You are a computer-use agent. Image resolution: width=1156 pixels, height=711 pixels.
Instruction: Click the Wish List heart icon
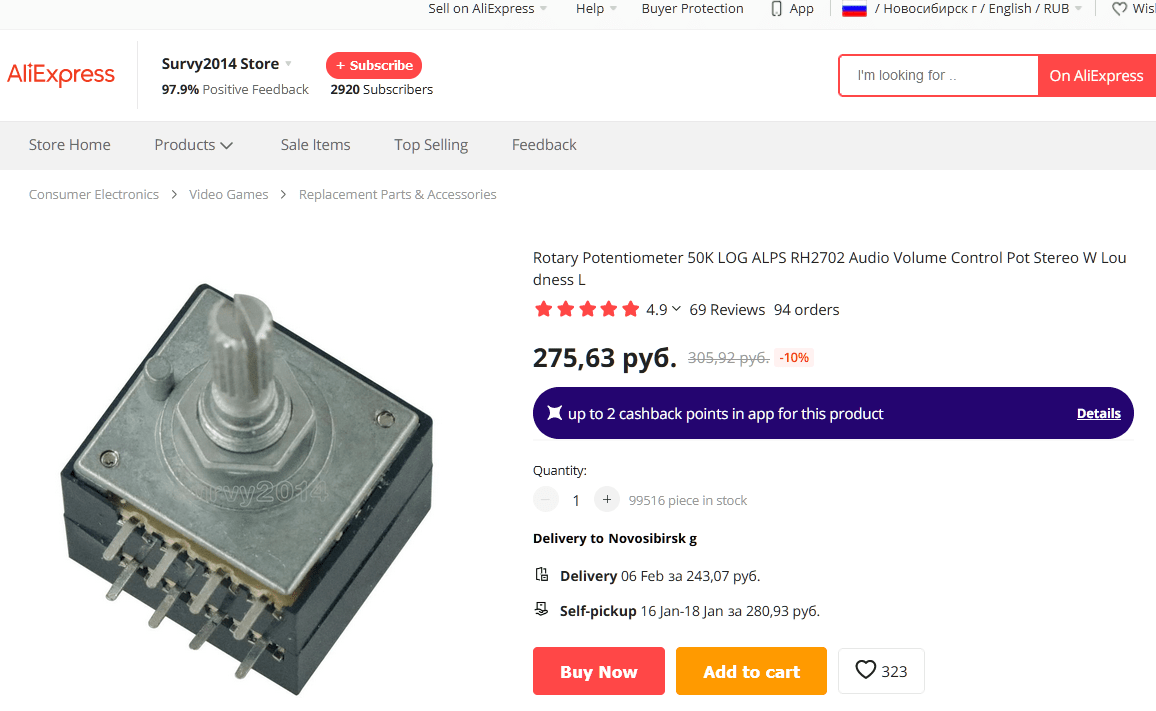pyautogui.click(x=1119, y=9)
